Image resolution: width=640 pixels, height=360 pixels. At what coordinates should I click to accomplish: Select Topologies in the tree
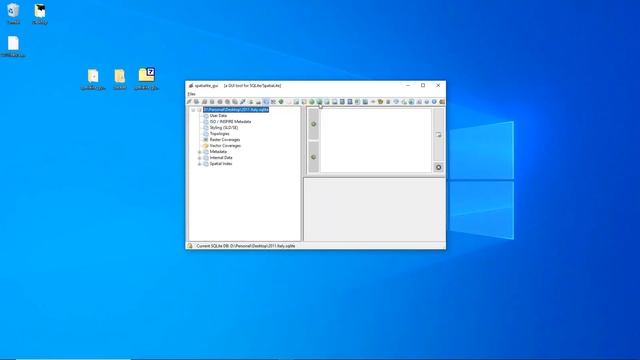(220, 133)
